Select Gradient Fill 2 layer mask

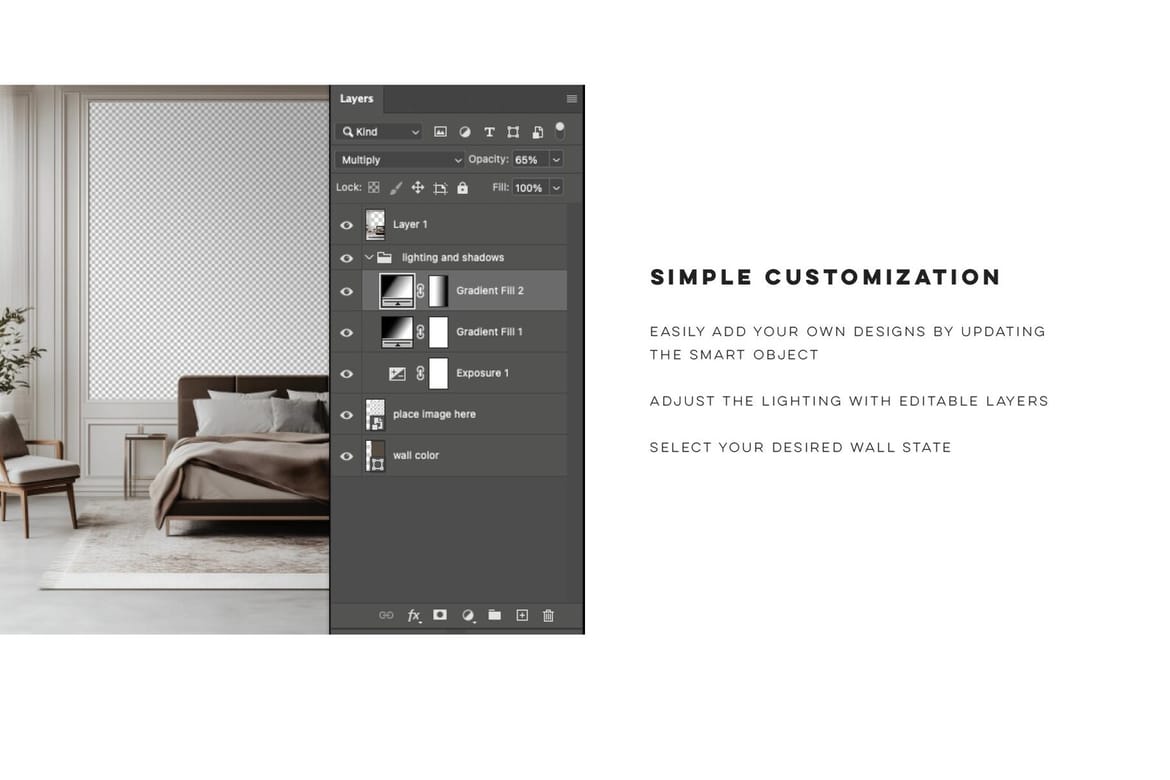click(439, 290)
